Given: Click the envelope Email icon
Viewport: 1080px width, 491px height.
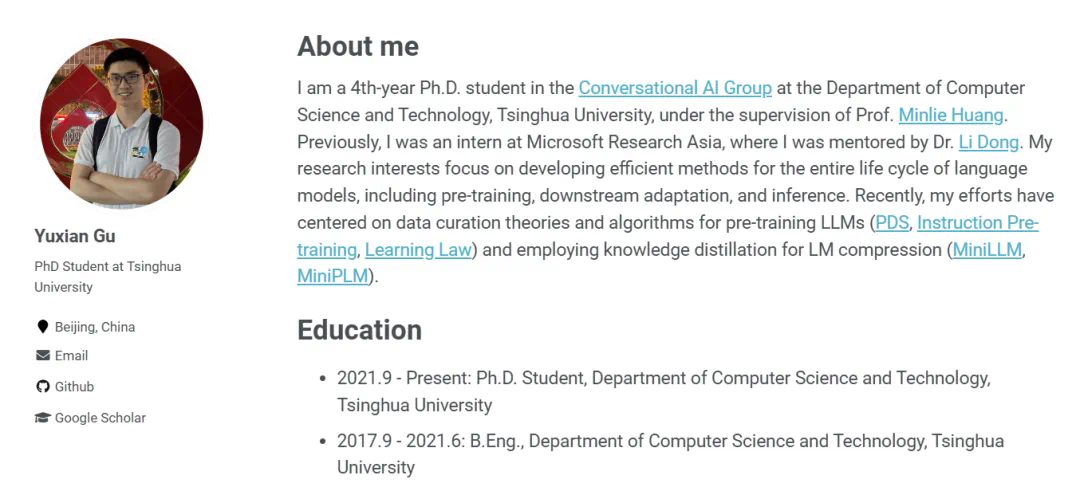Looking at the screenshot, I should pos(43,355).
